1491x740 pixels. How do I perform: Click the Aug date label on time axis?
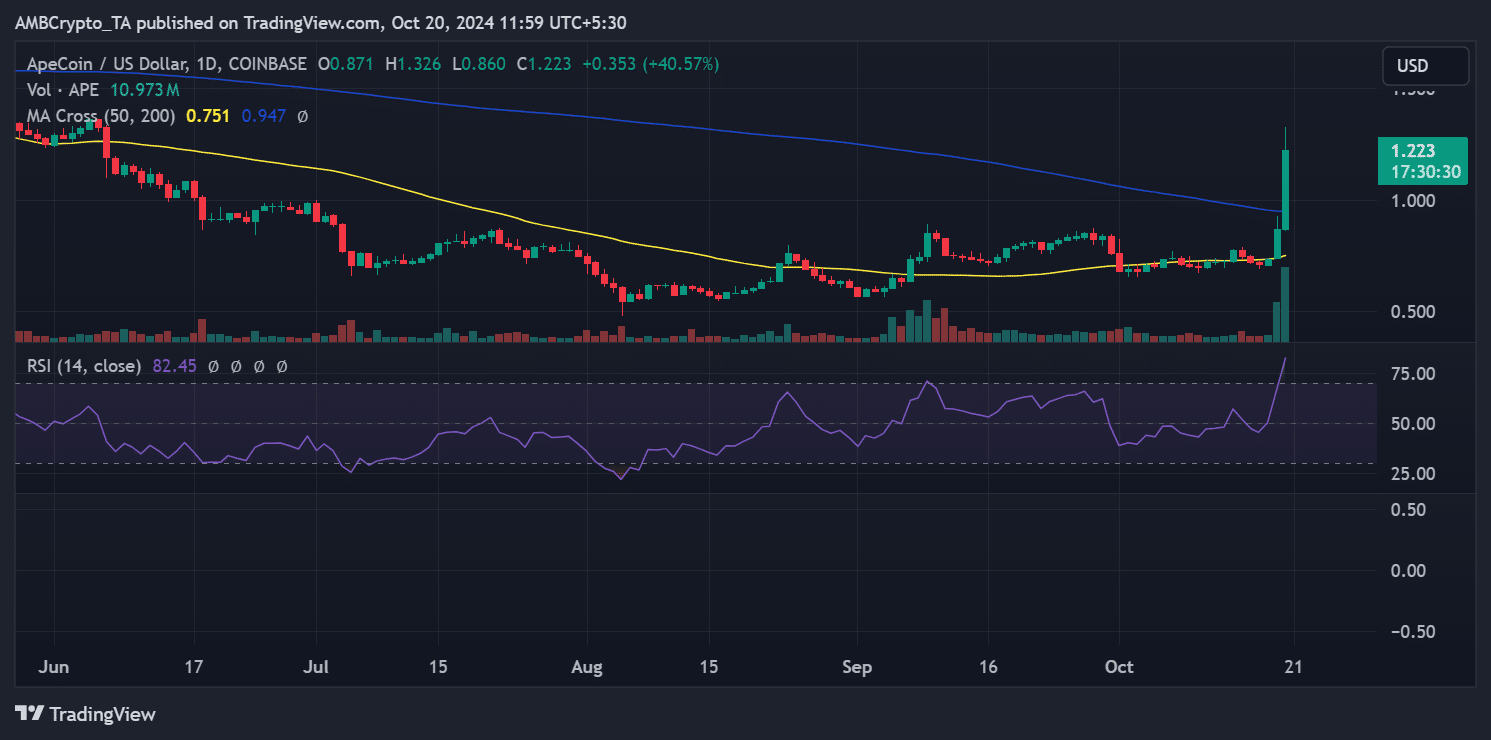click(x=586, y=667)
